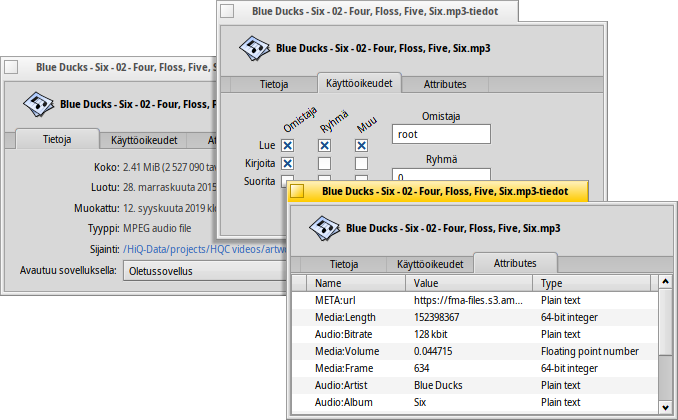This screenshot has height=420, width=678.
Task: Click the MP3 file icon in the leftmost window
Action: pos(38,102)
